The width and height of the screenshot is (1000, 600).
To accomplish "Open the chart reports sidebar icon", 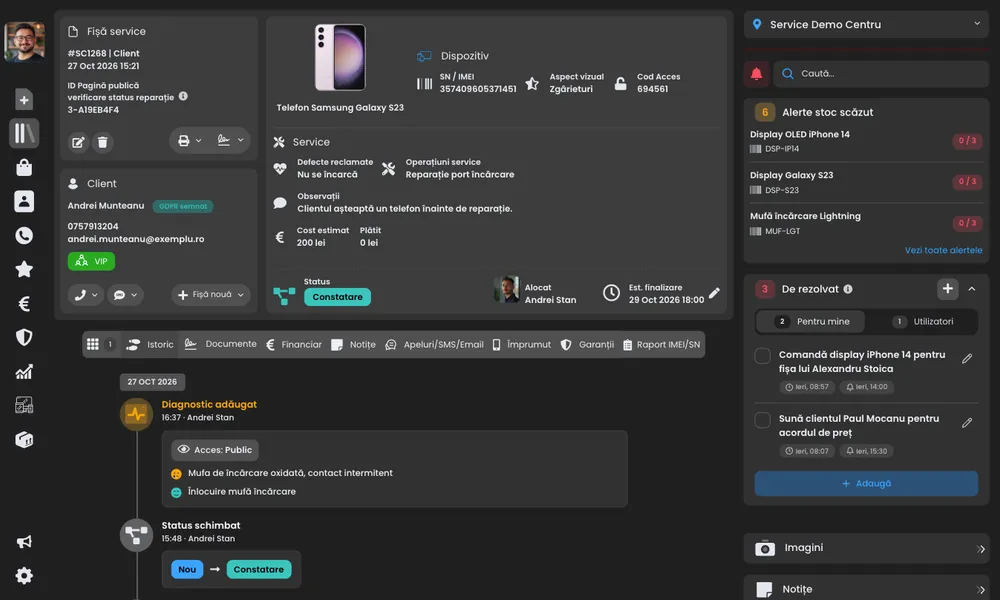I will (24, 372).
